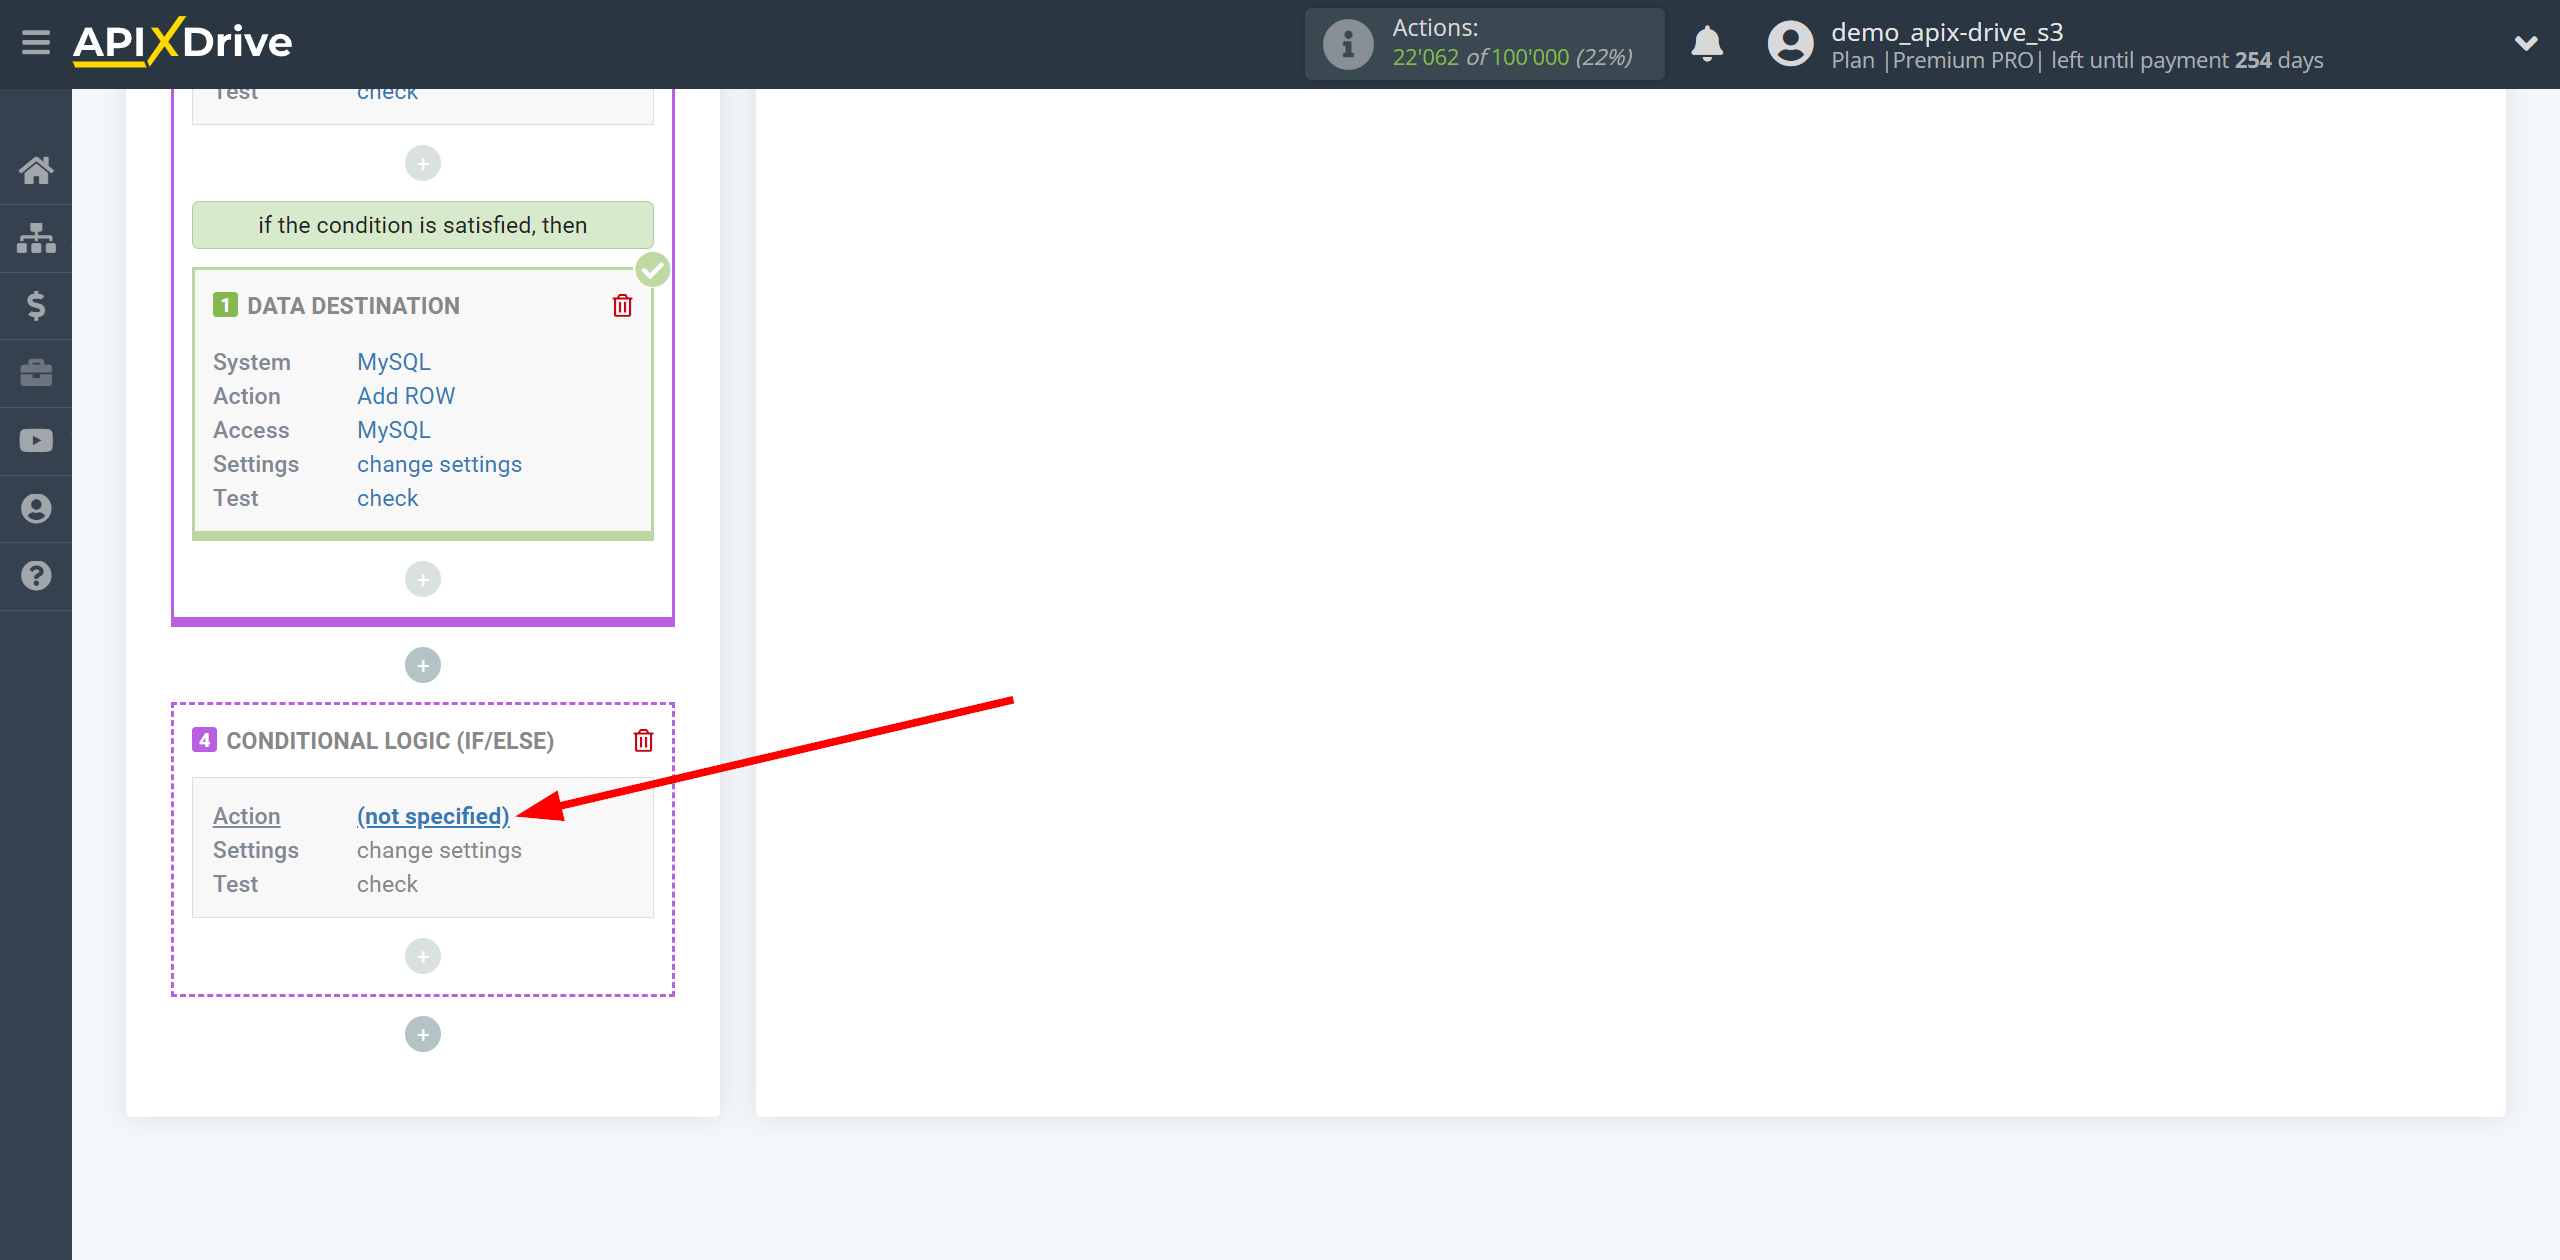
Task: Click check test link in Conditional Logic block
Action: point(387,883)
